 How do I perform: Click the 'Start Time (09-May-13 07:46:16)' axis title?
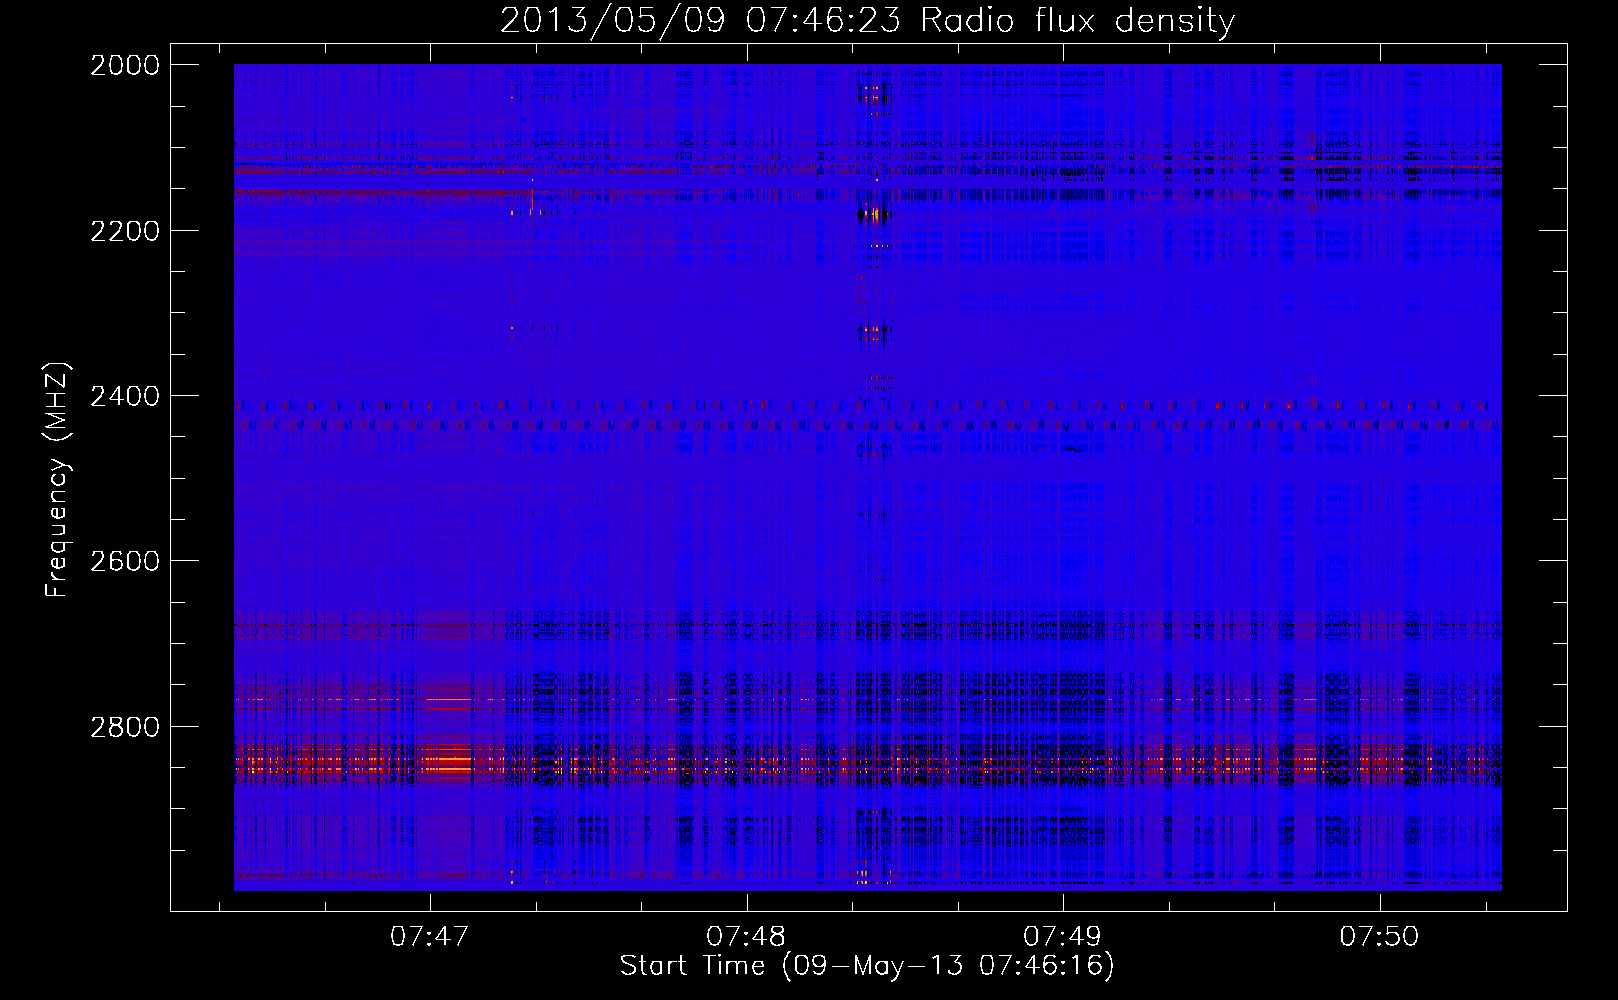(867, 966)
